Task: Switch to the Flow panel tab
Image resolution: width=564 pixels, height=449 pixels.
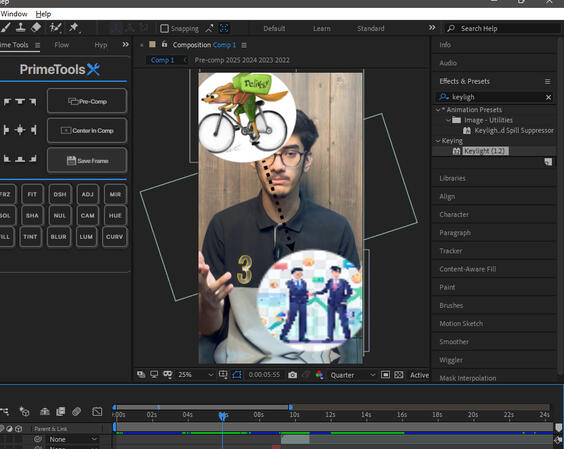Action: tap(62, 45)
